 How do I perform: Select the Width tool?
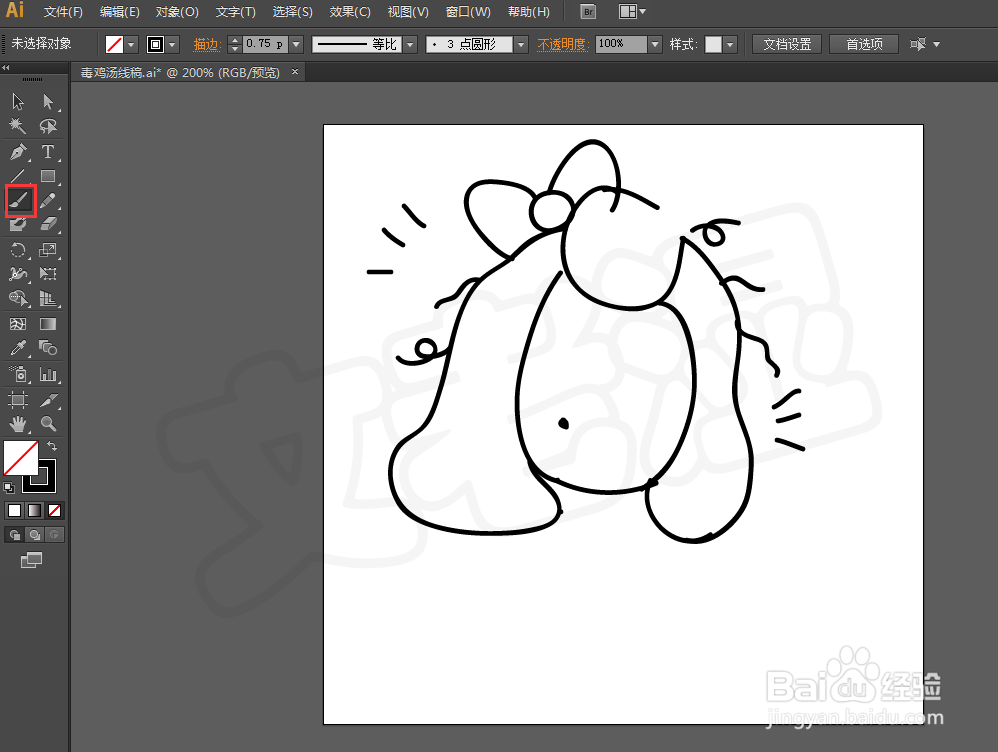coord(18,274)
